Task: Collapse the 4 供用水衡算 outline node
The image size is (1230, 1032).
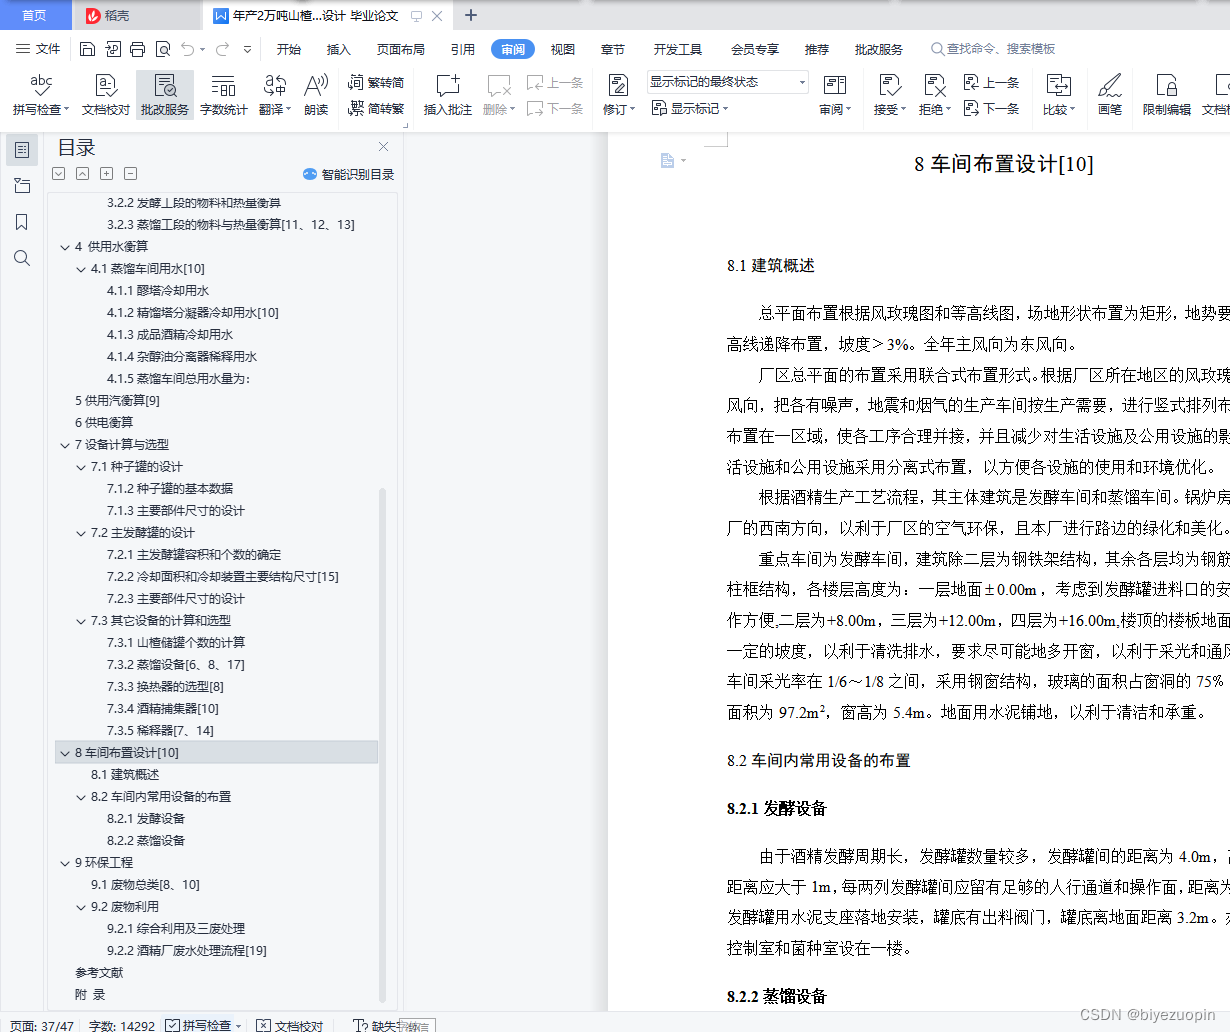Action: (65, 247)
